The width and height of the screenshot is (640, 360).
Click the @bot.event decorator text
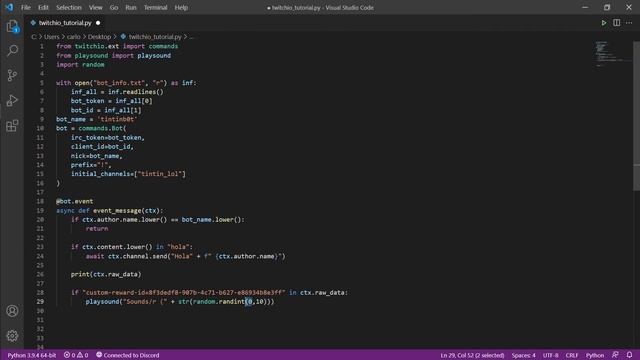point(74,201)
